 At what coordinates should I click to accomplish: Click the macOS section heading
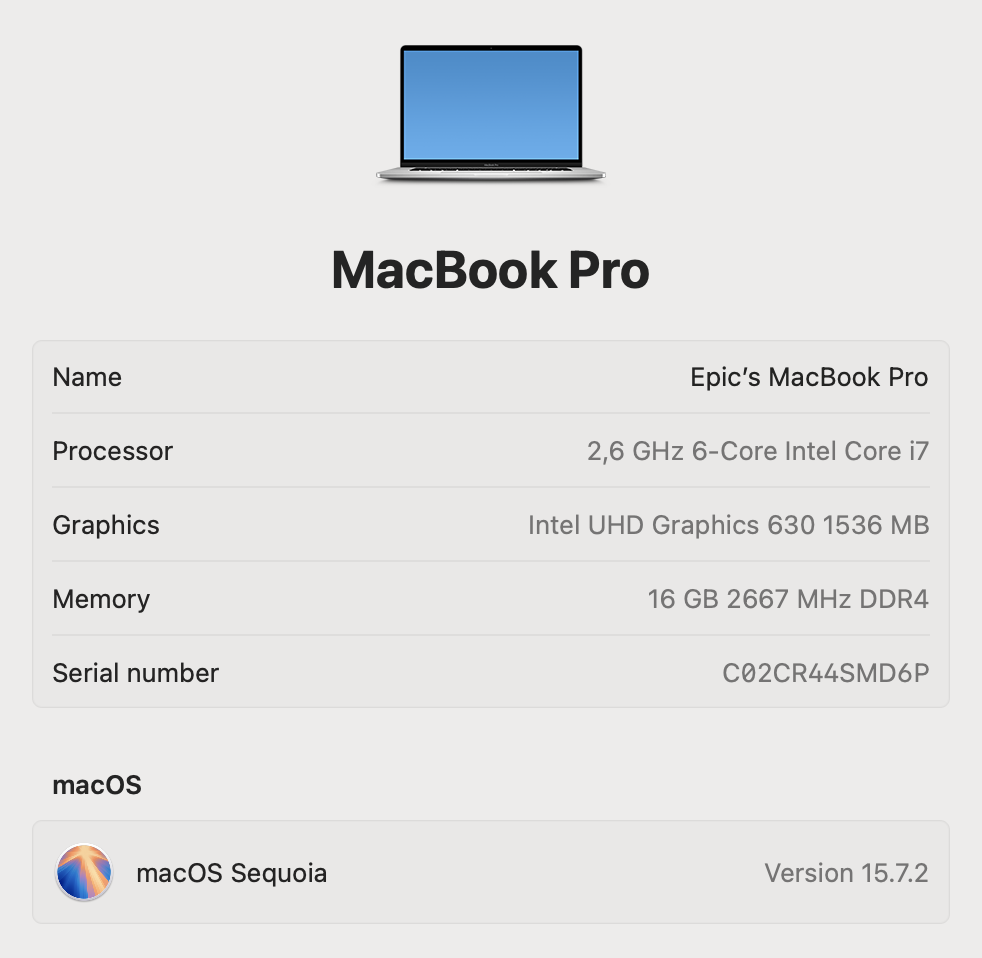tap(97, 785)
